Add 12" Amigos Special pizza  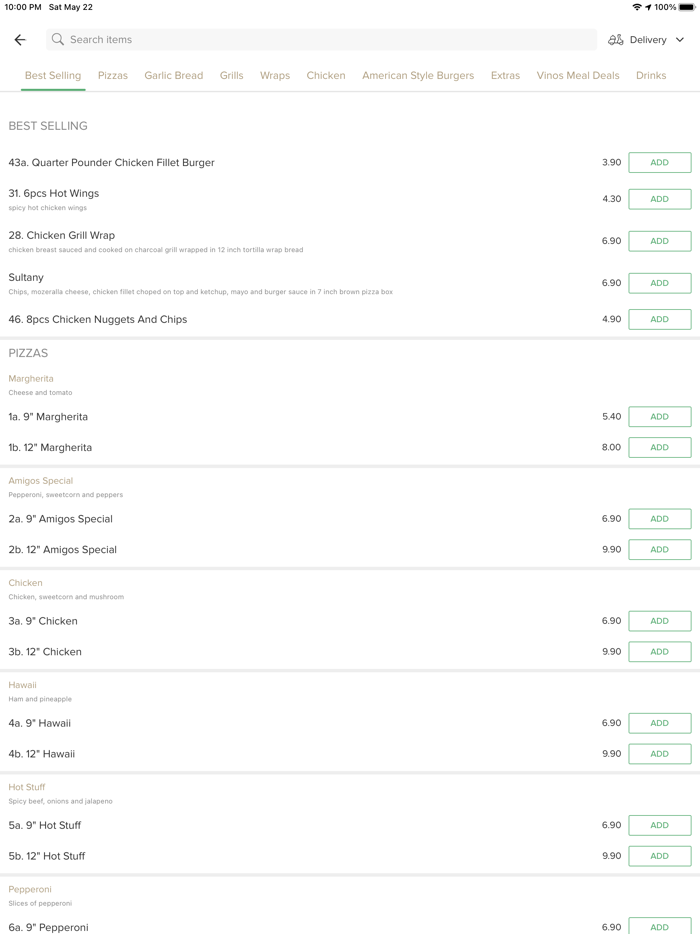659,550
